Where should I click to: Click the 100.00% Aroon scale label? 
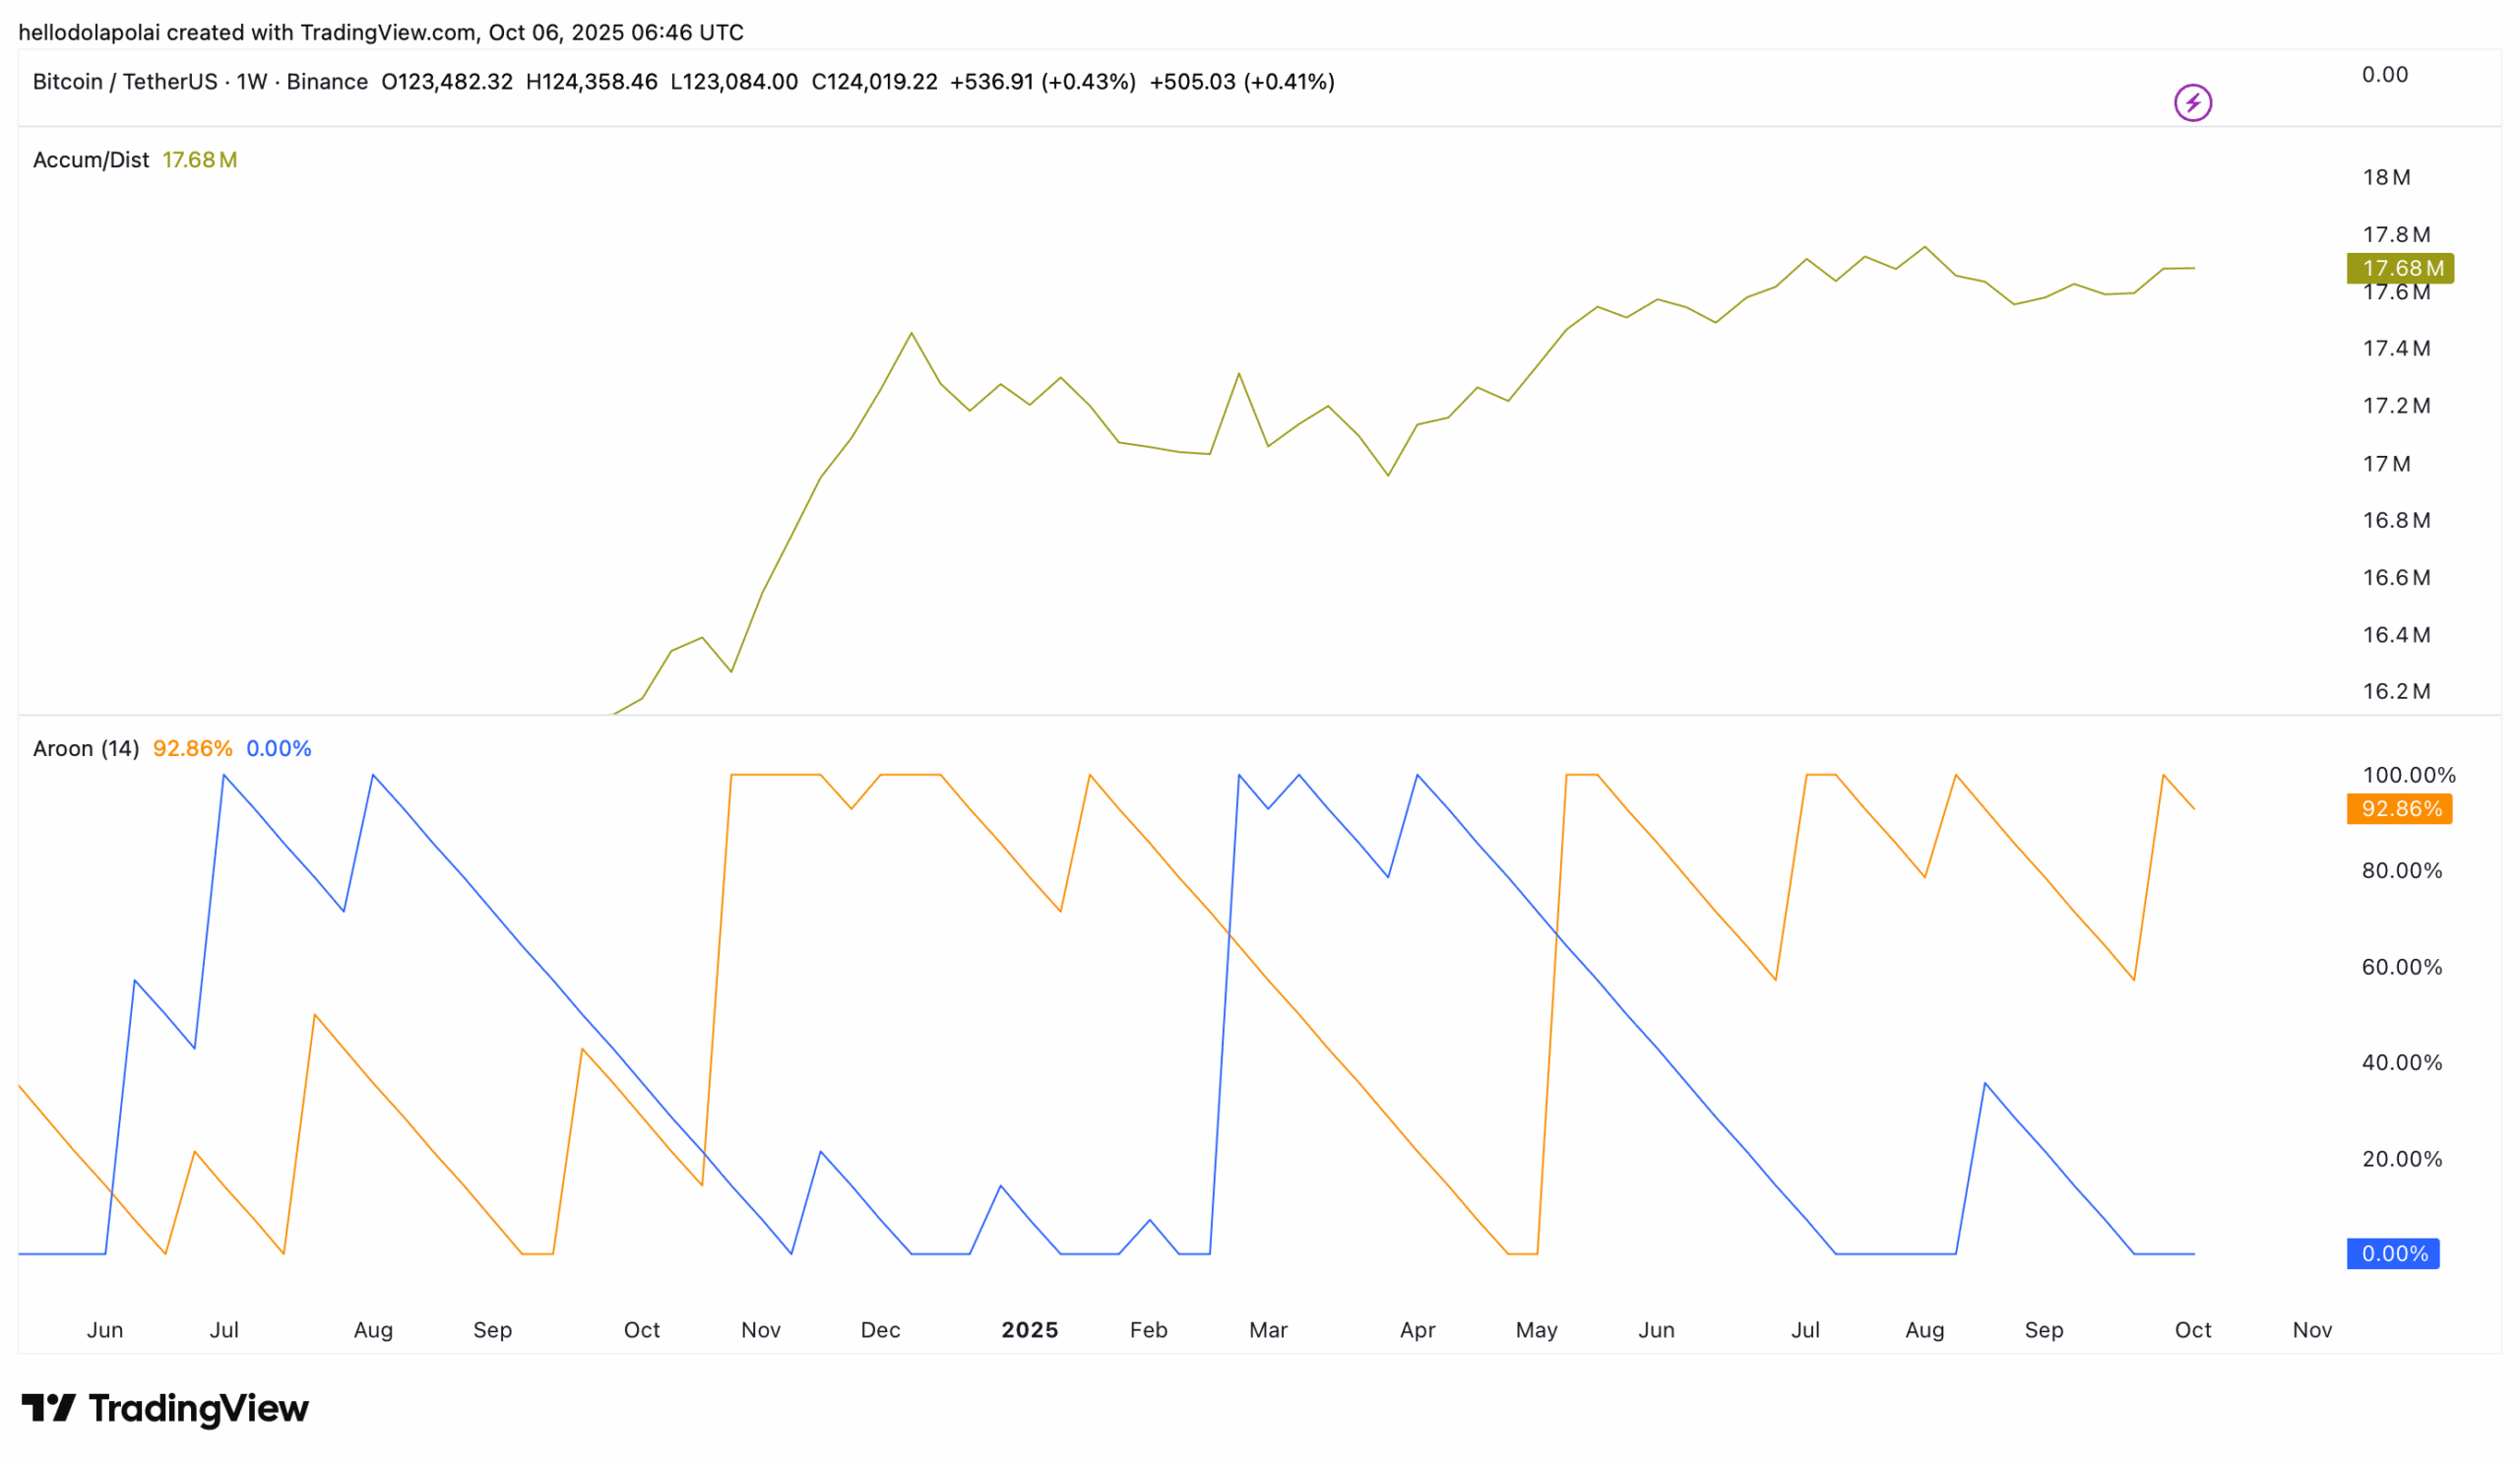coord(2408,775)
